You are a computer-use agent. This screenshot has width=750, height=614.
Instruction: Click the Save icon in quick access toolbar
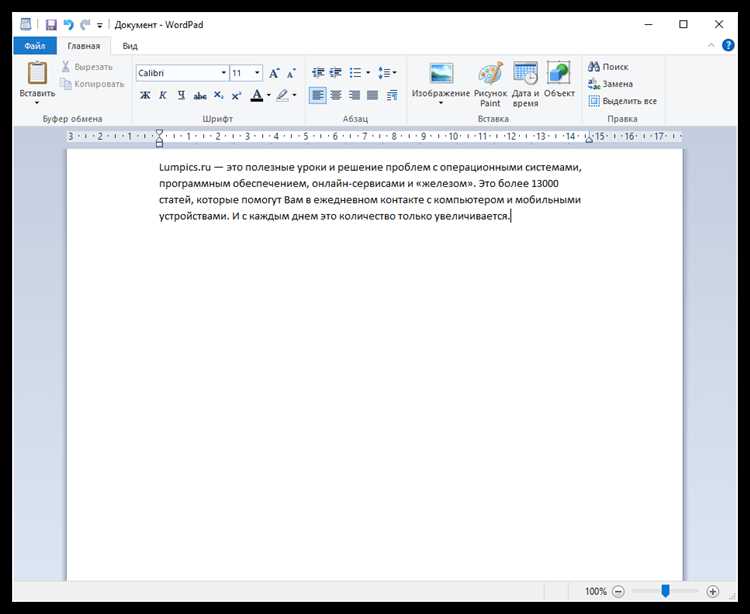tap(51, 25)
